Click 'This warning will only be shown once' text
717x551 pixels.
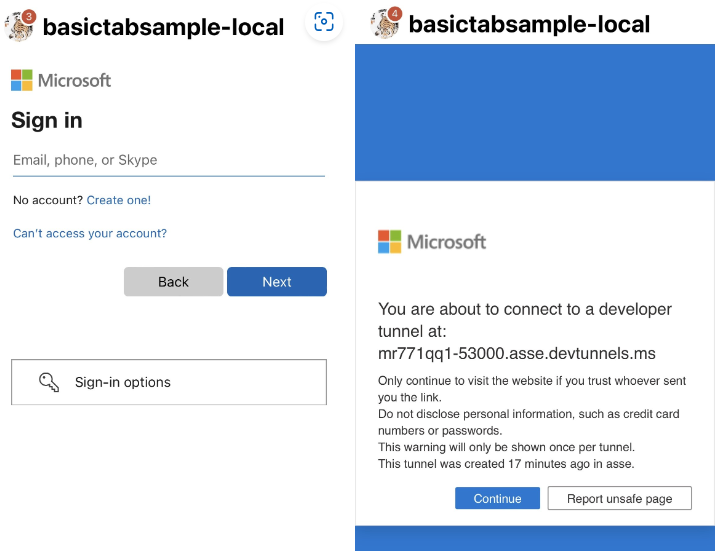coord(506,447)
